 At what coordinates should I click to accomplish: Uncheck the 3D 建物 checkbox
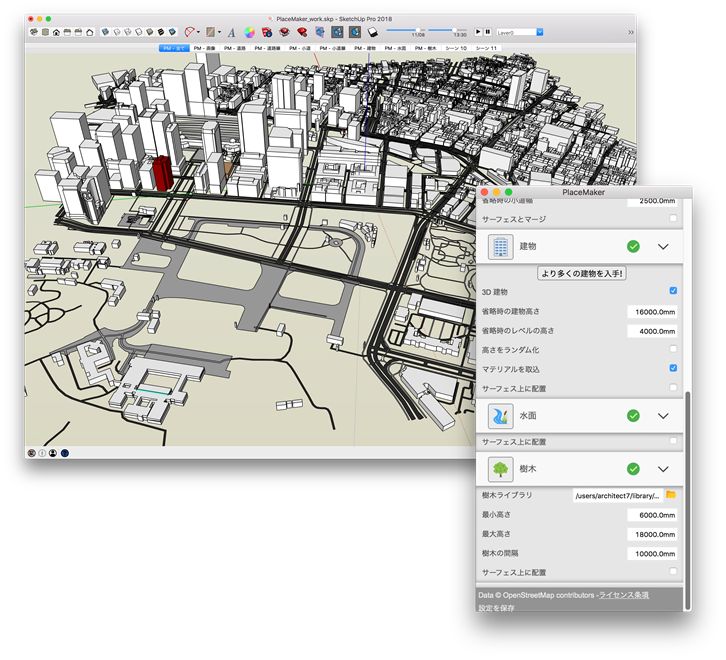673,291
